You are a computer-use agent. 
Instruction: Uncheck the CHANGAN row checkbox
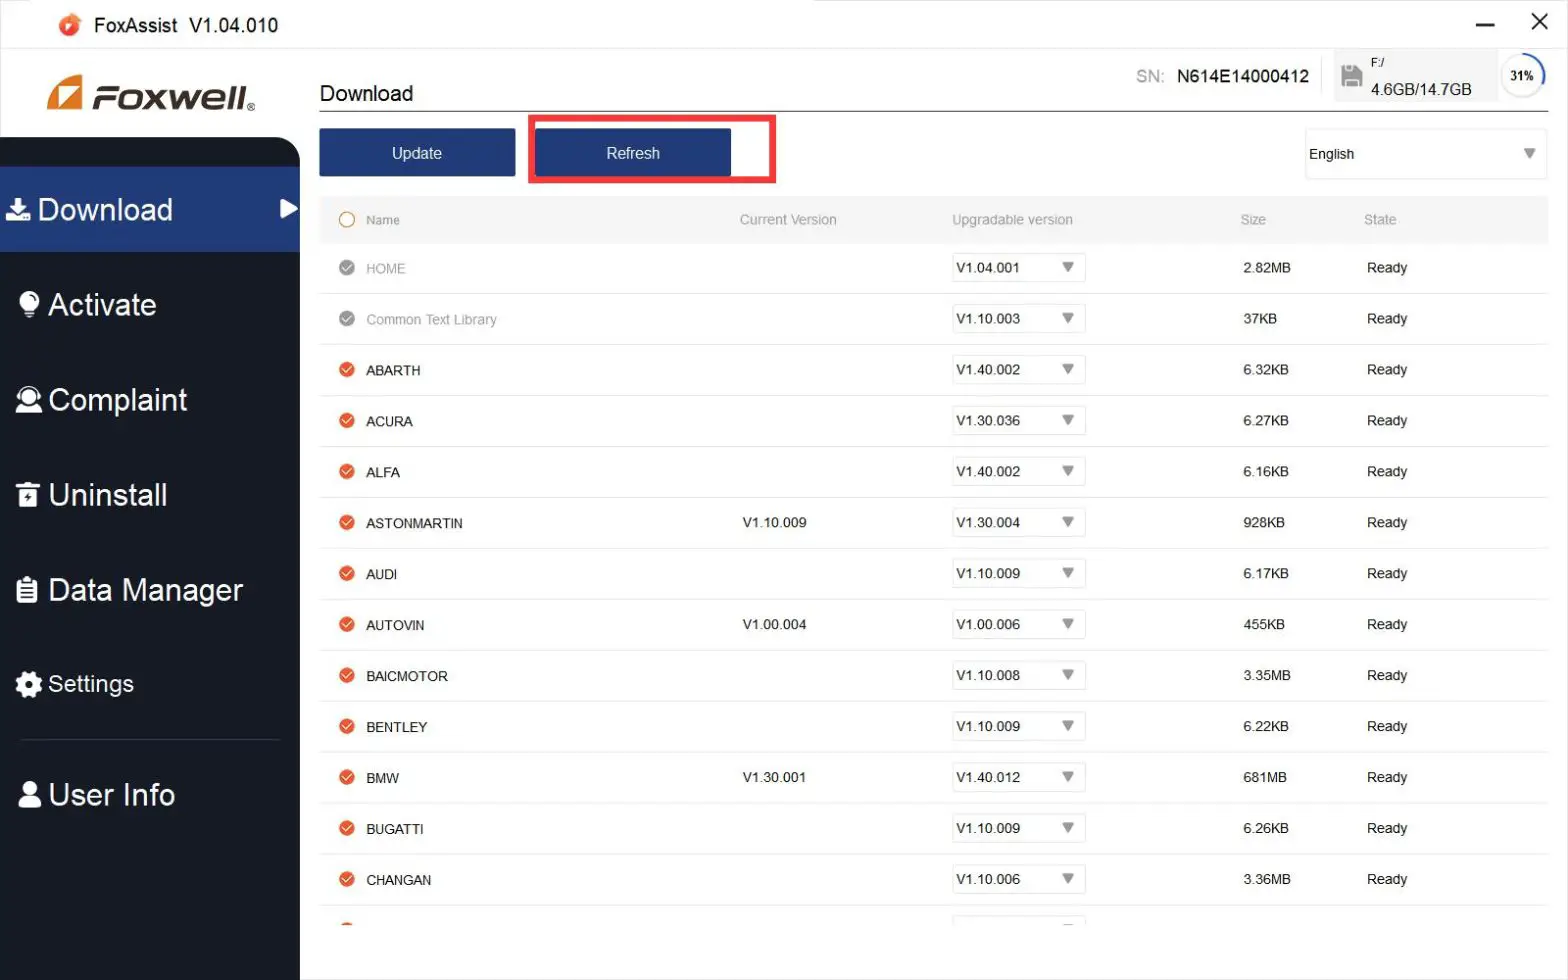point(347,880)
